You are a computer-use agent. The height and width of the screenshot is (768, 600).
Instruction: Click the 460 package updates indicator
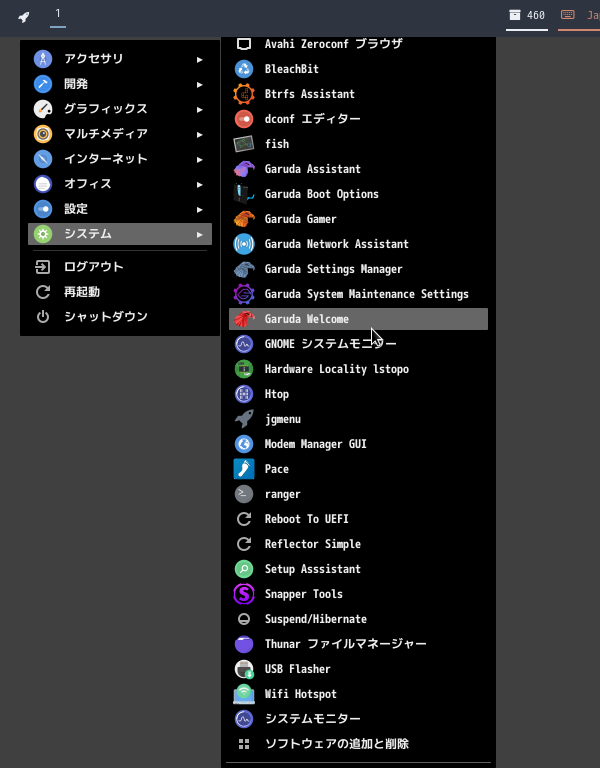[527, 15]
